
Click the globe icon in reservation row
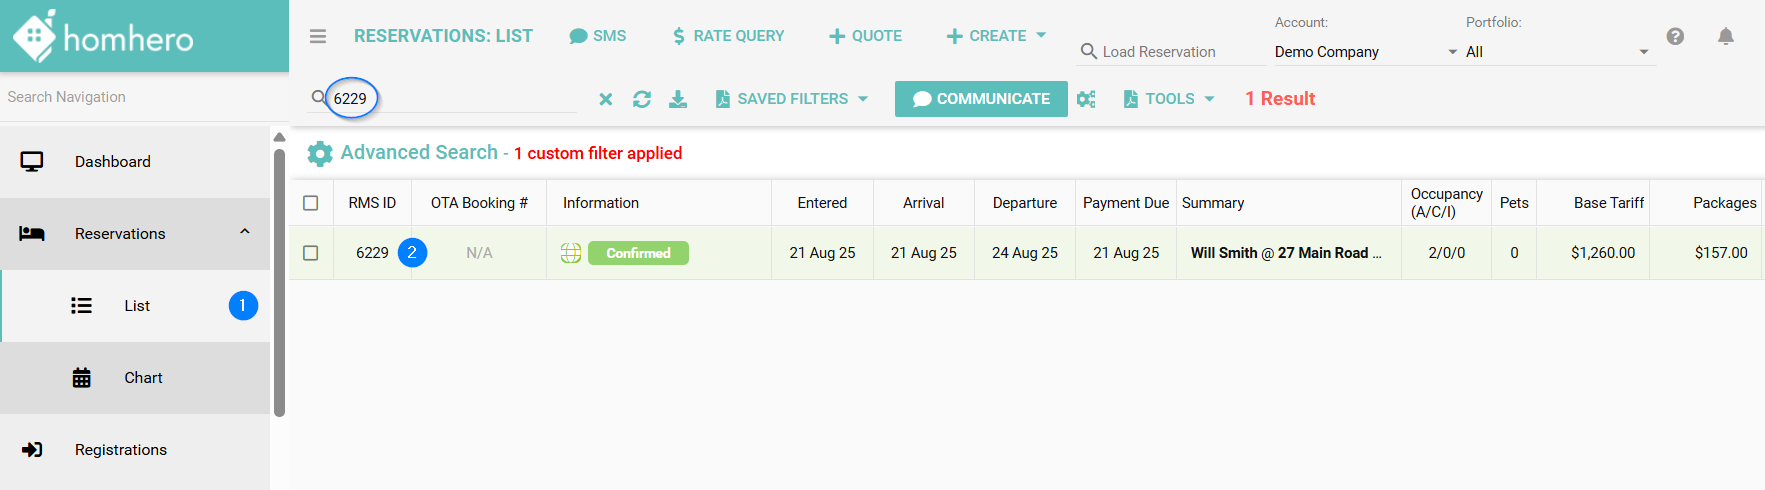tap(571, 253)
